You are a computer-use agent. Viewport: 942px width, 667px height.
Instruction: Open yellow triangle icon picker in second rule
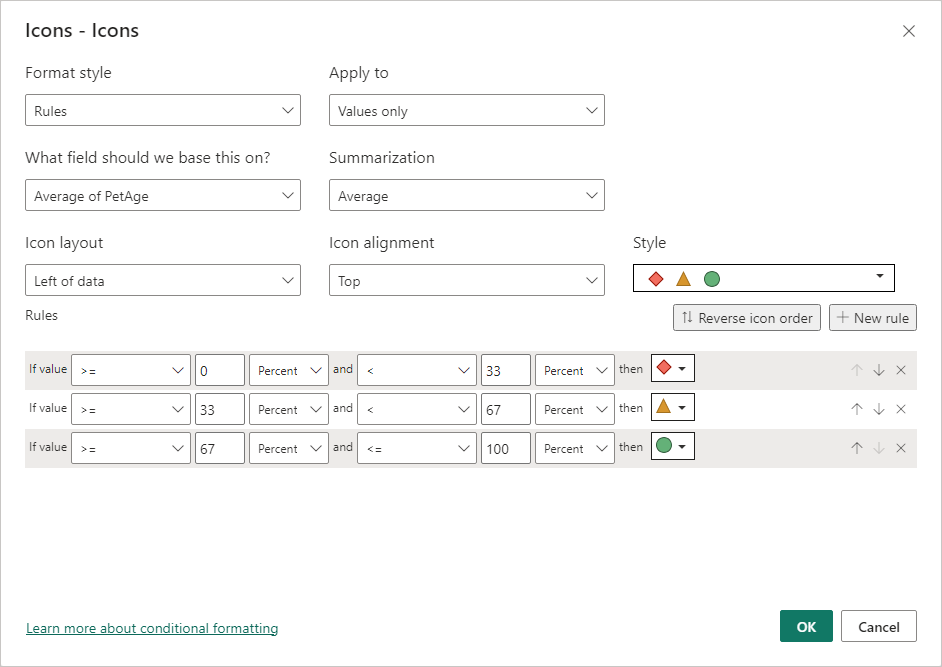tap(672, 408)
